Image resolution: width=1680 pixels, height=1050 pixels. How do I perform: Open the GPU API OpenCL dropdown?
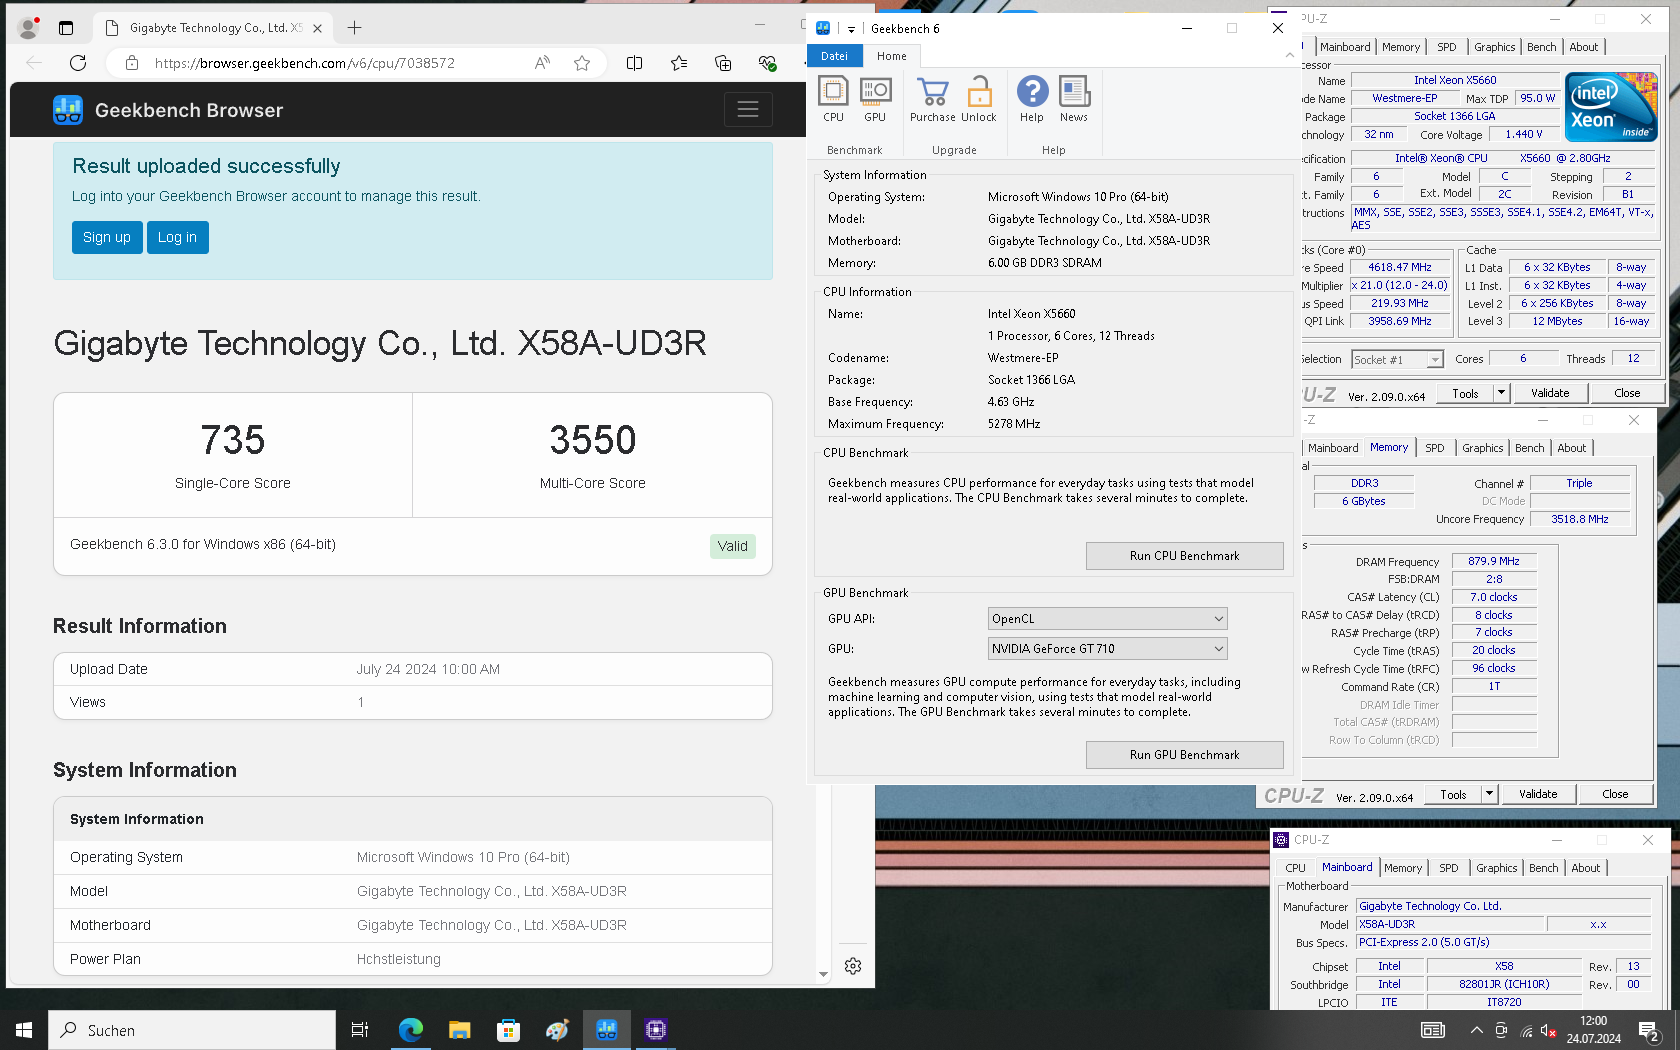pos(1107,619)
